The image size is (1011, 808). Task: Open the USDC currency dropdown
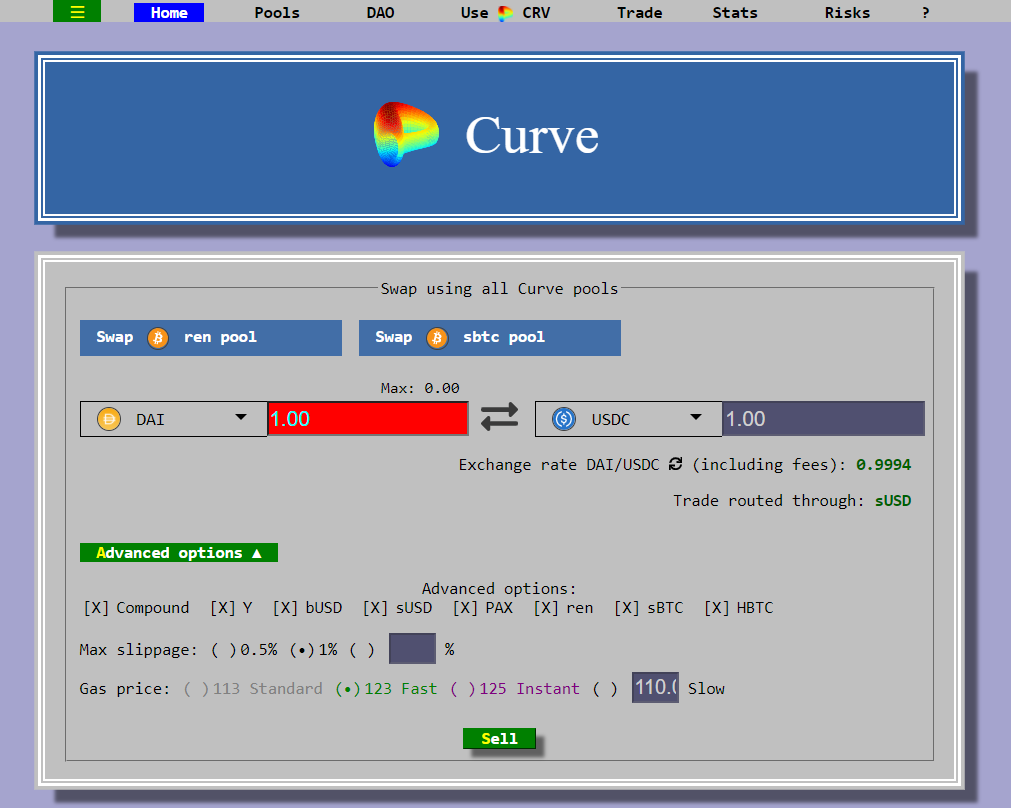point(628,419)
